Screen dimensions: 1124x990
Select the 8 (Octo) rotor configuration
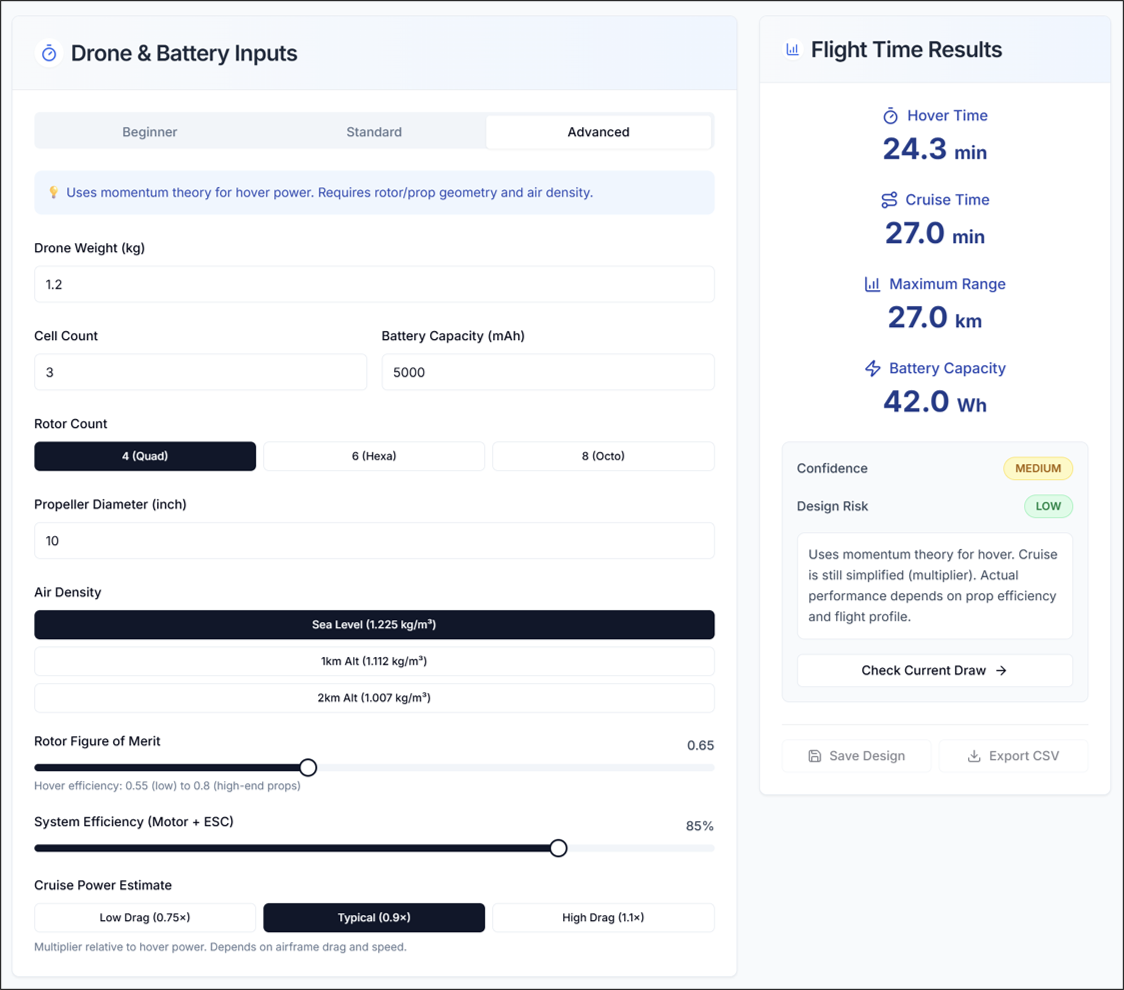pos(603,456)
